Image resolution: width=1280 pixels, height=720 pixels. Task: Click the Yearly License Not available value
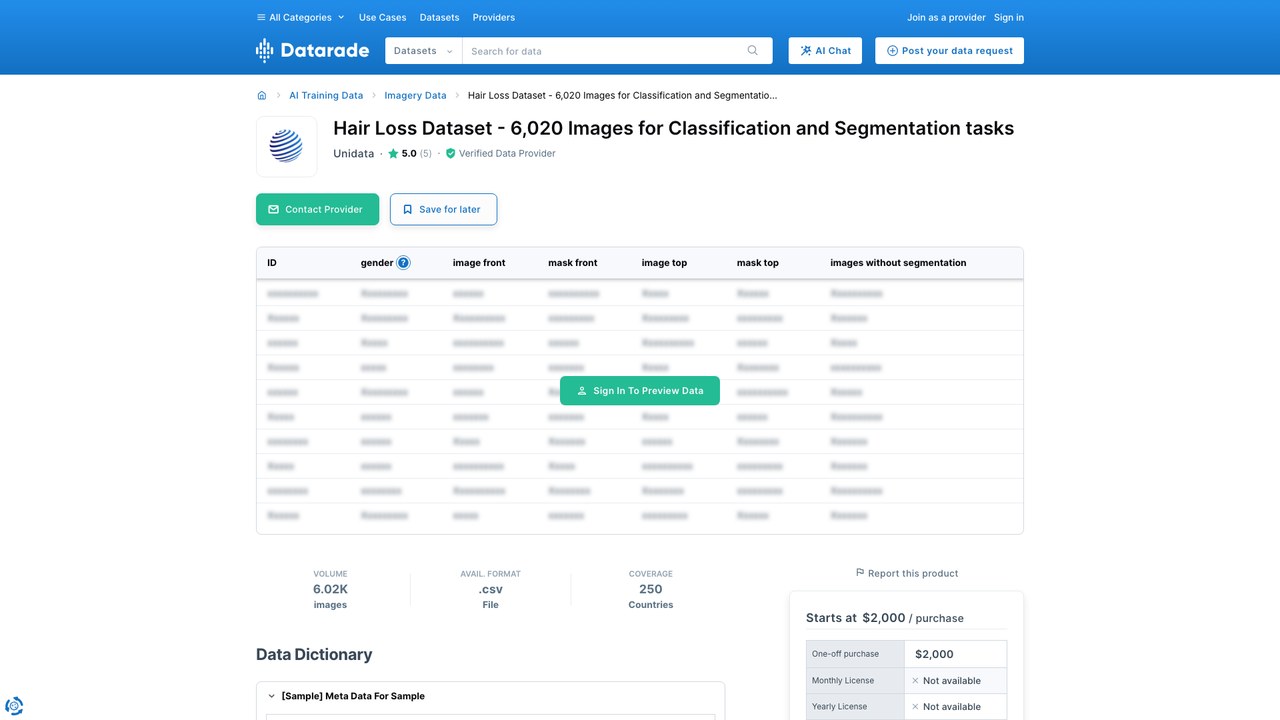pos(946,707)
